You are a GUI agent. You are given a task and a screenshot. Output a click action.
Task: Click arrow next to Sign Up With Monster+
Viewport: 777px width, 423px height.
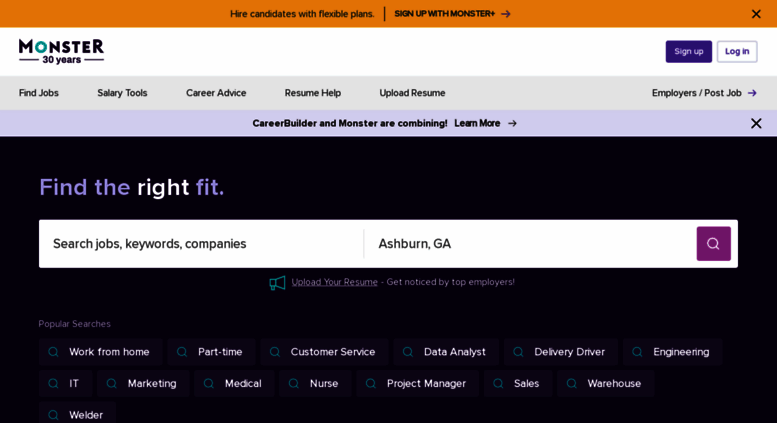point(505,14)
